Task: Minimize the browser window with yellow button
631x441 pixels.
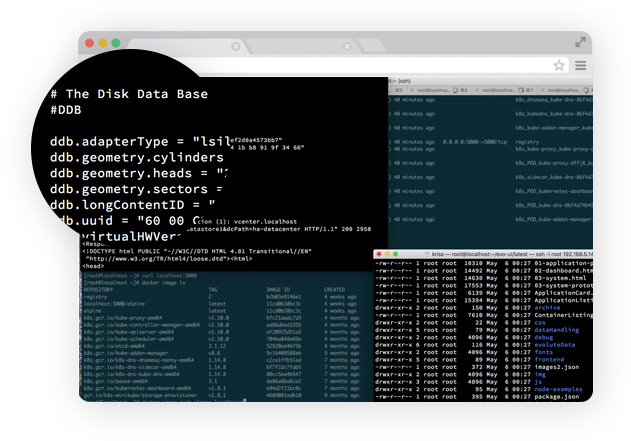Action: click(103, 43)
